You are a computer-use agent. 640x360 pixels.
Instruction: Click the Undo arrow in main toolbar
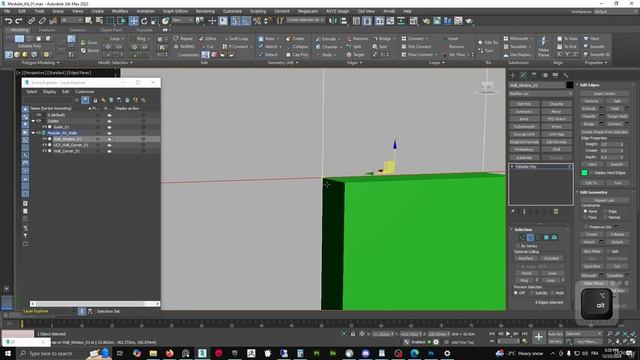tap(8, 21)
